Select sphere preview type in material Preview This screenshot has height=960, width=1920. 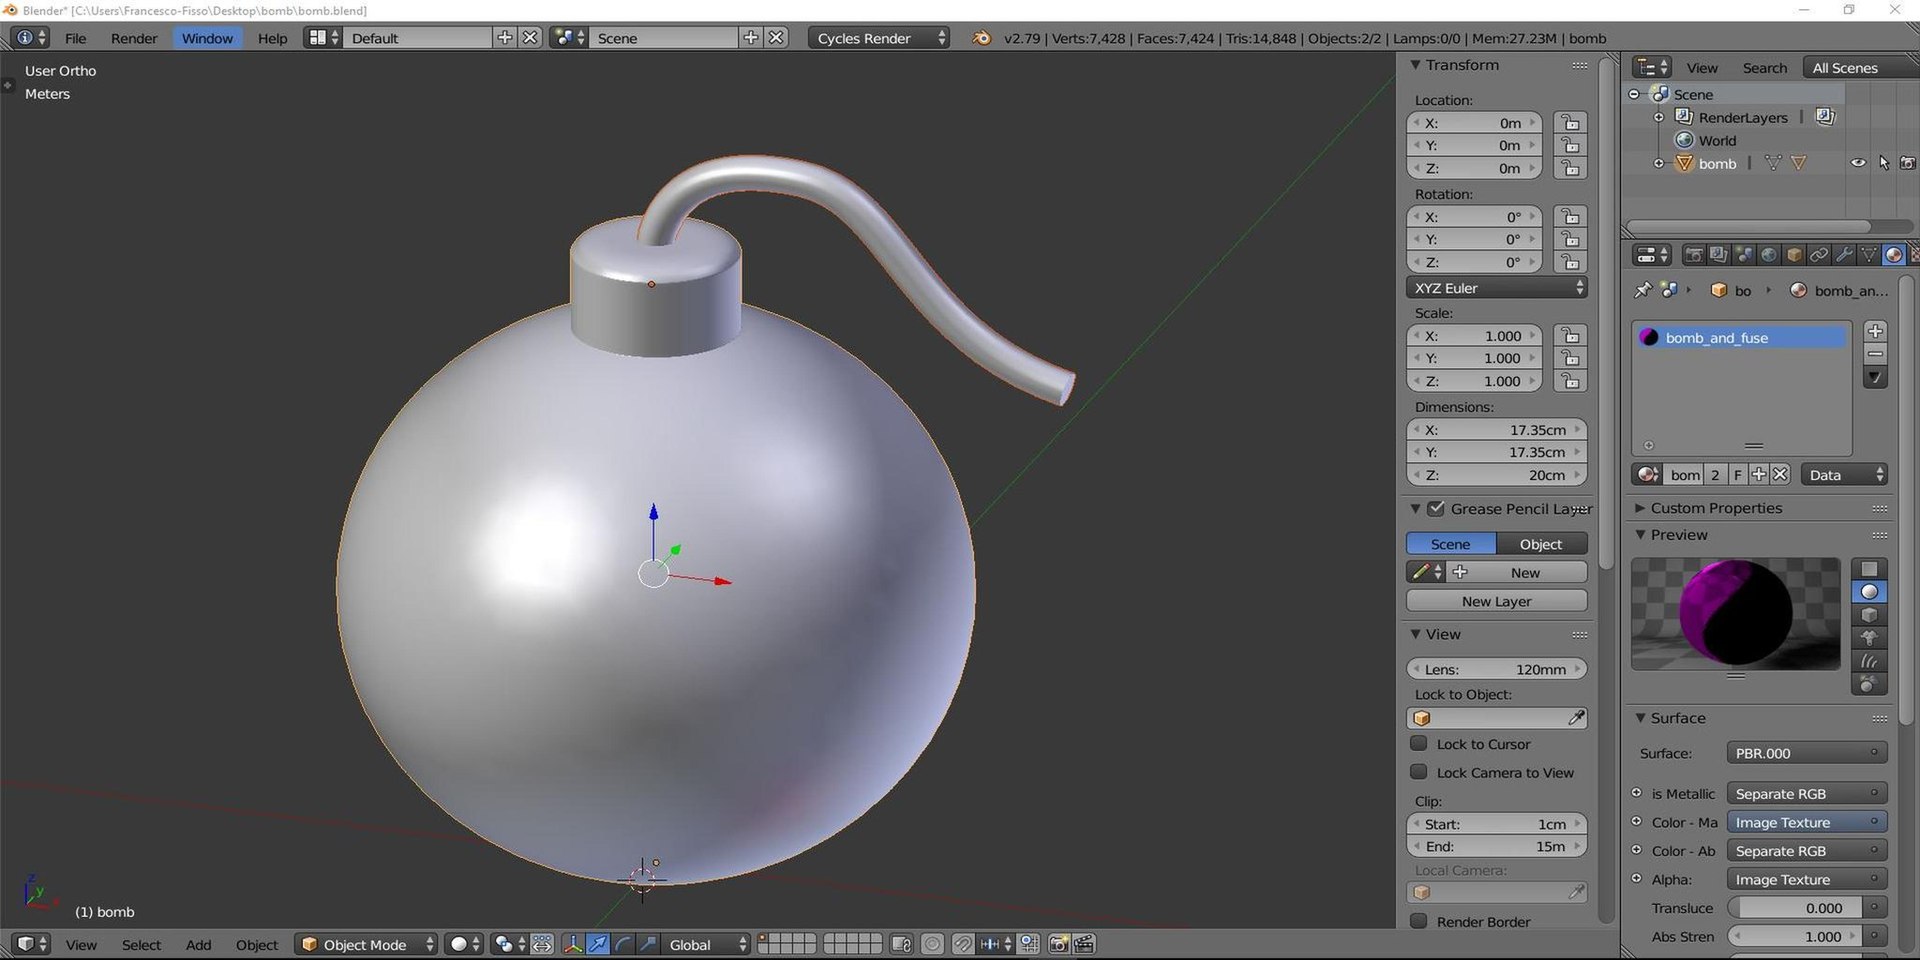click(1869, 592)
